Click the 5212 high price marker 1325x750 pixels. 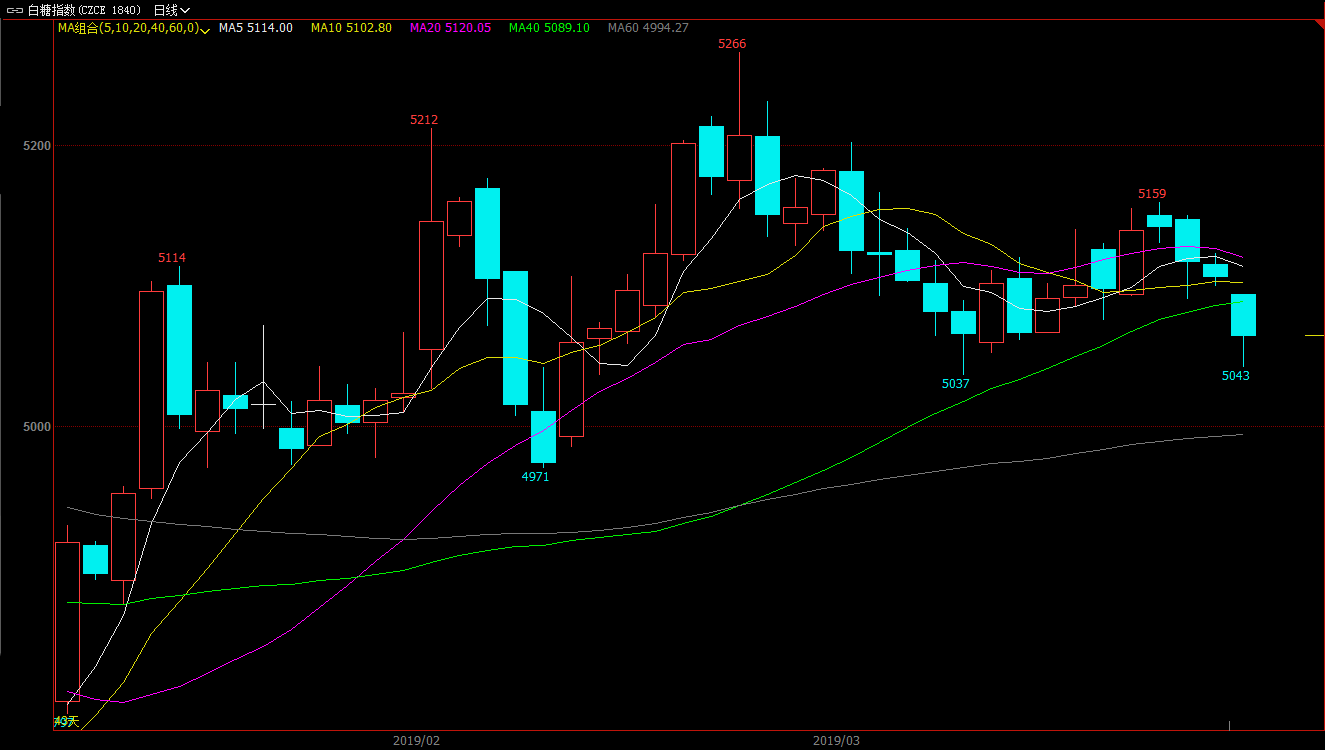[424, 120]
